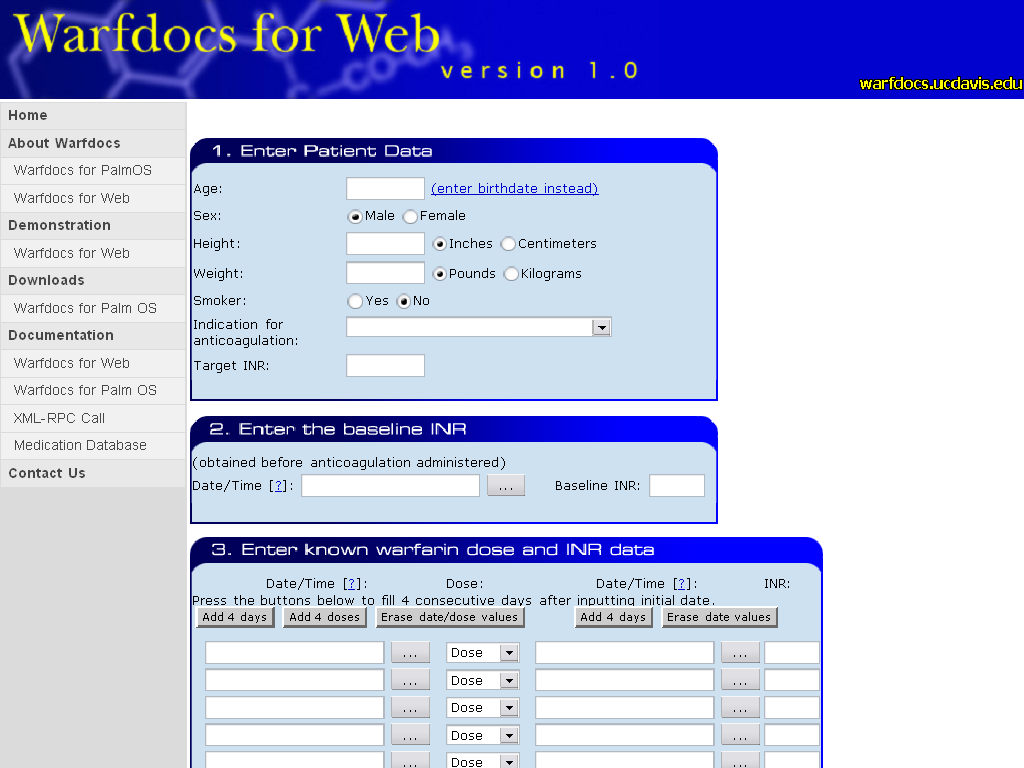Focus the Age input field
The width and height of the screenshot is (1024, 768).
click(x=385, y=189)
